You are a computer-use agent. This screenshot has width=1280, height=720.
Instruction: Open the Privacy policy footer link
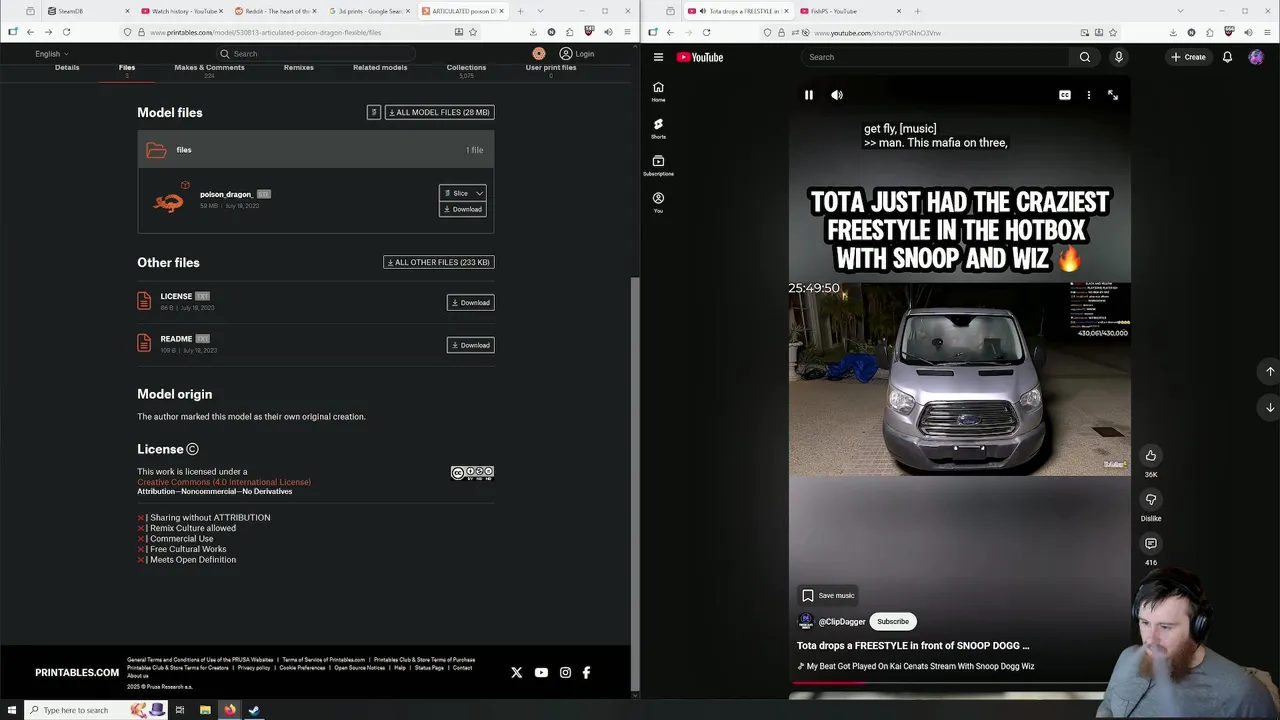pos(254,668)
